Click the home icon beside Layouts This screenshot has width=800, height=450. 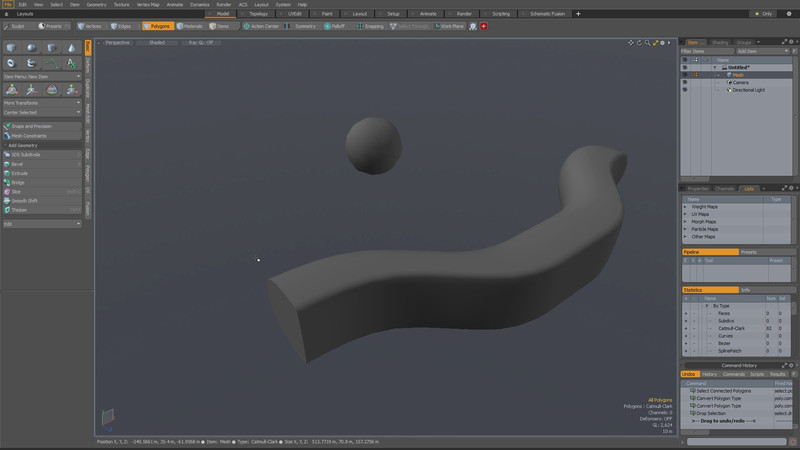point(6,14)
